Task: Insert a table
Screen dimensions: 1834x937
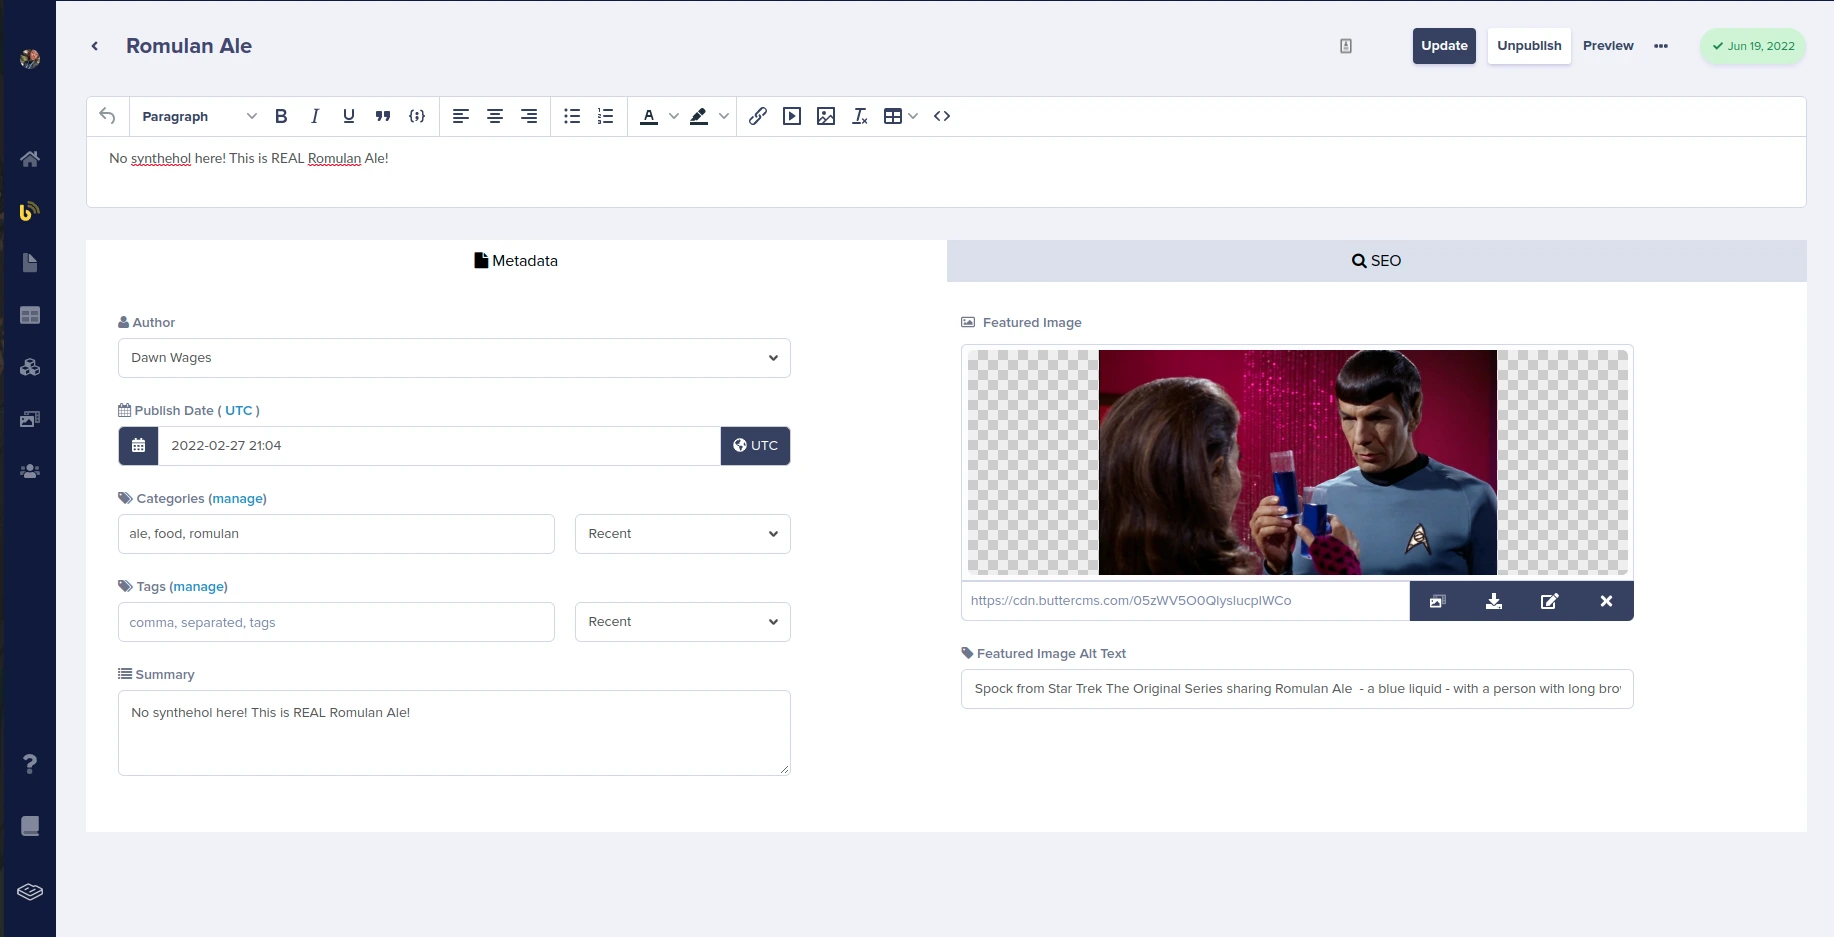Action: click(x=893, y=116)
